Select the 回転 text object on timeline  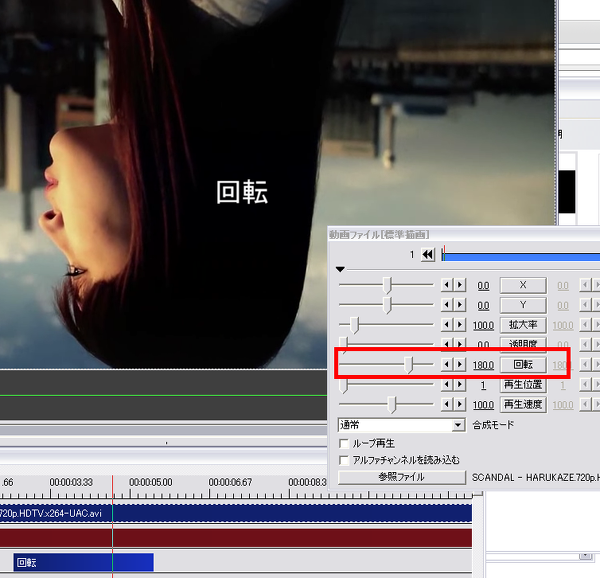coord(80,562)
